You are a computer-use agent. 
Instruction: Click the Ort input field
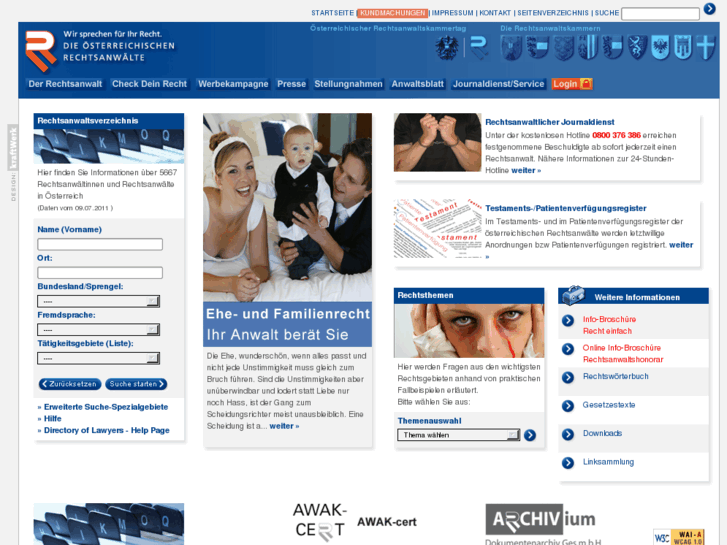point(100,273)
